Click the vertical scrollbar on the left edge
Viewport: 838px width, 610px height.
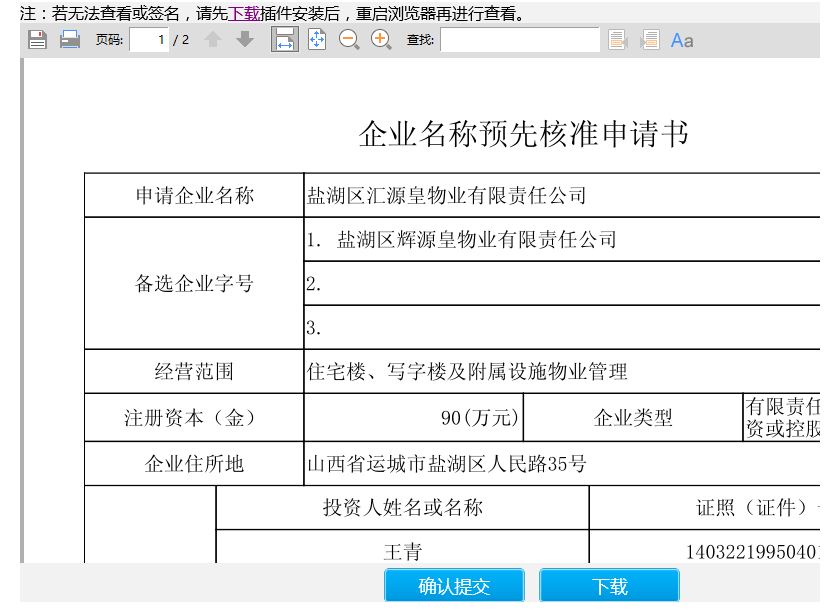[x=22, y=300]
